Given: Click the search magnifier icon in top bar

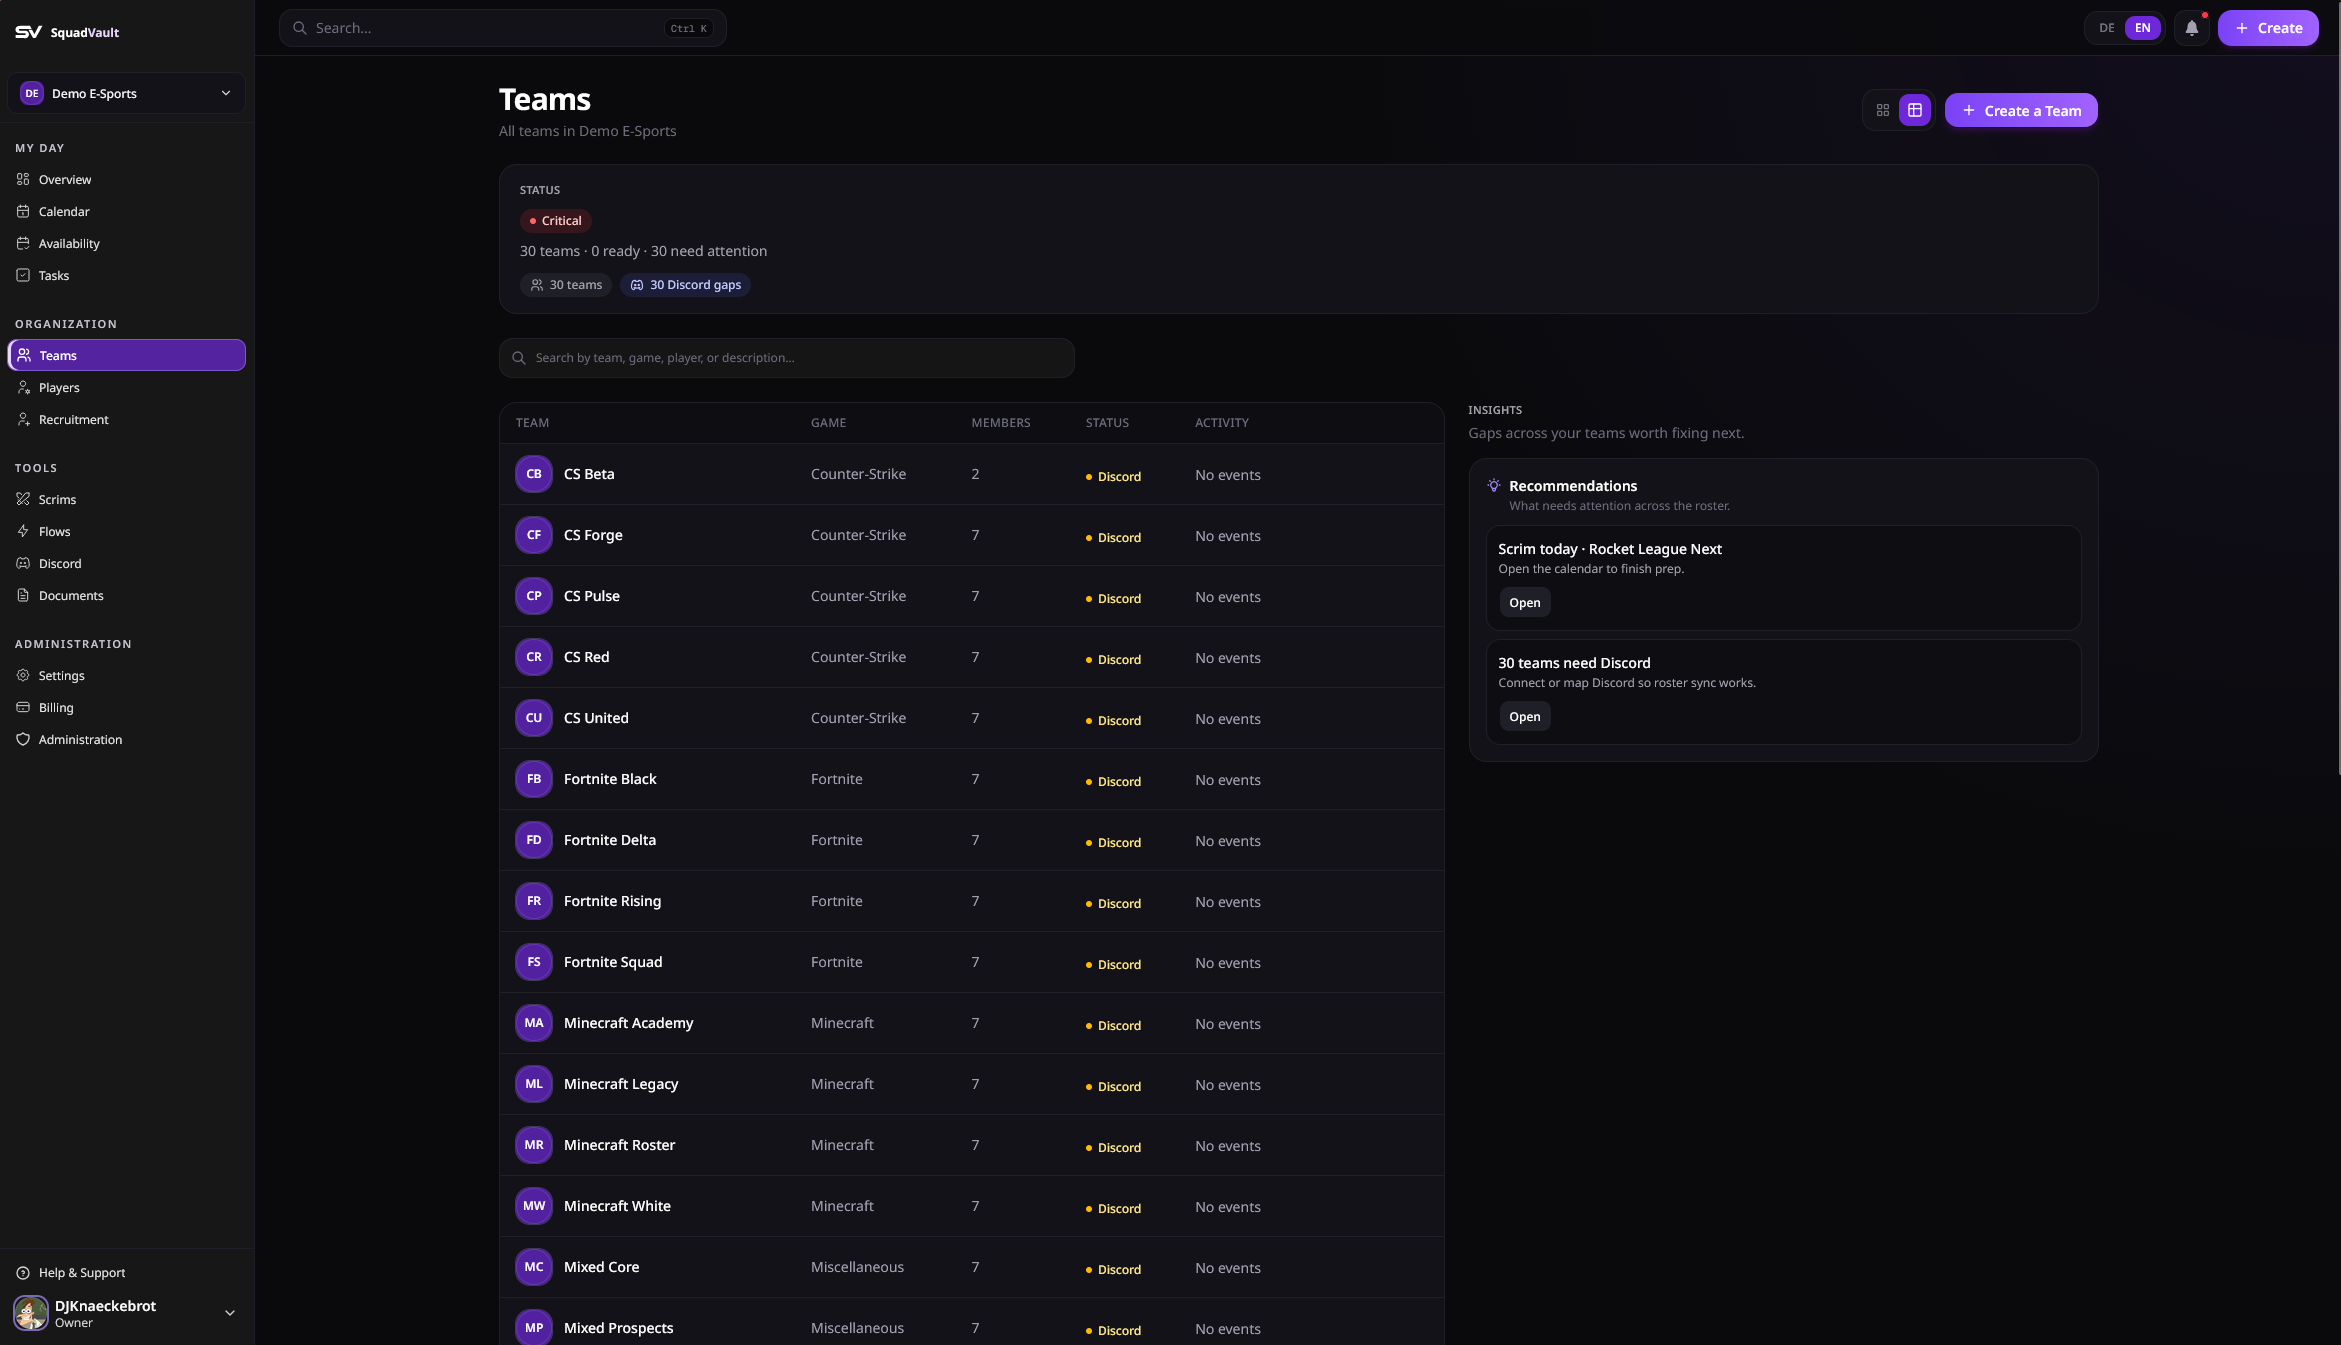Looking at the screenshot, I should (299, 28).
